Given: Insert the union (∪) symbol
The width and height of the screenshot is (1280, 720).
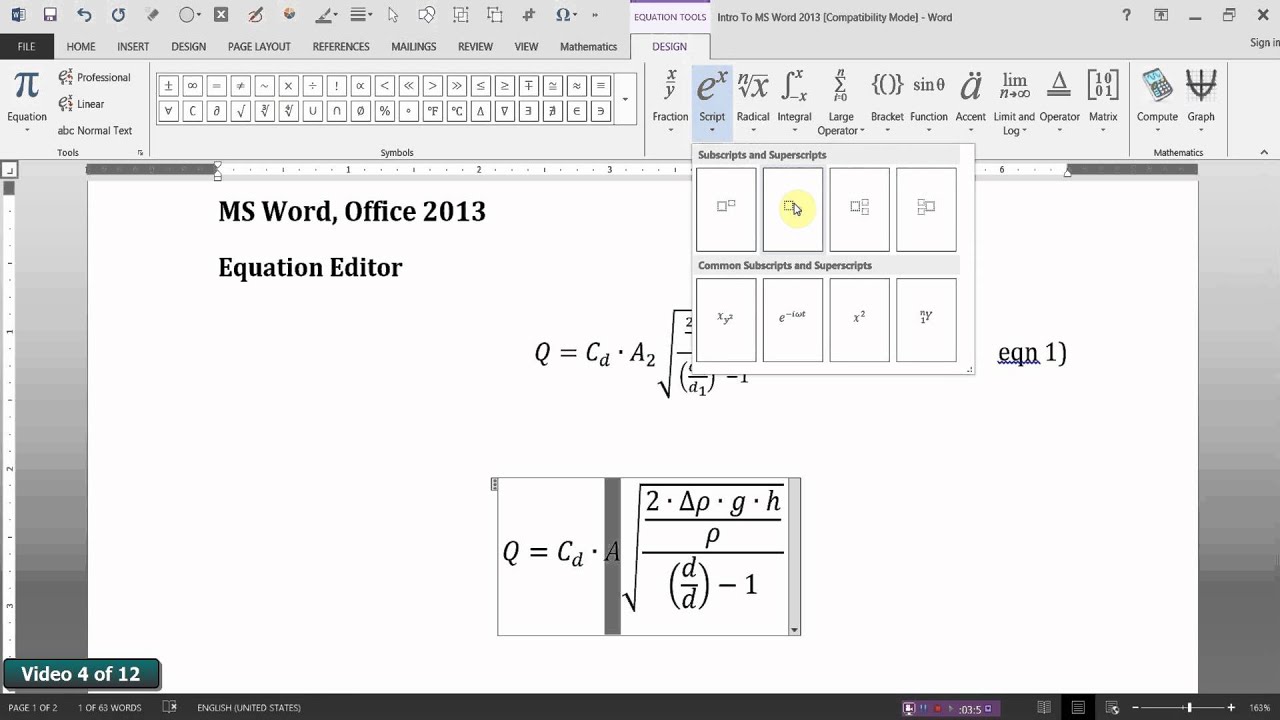Looking at the screenshot, I should 312,111.
